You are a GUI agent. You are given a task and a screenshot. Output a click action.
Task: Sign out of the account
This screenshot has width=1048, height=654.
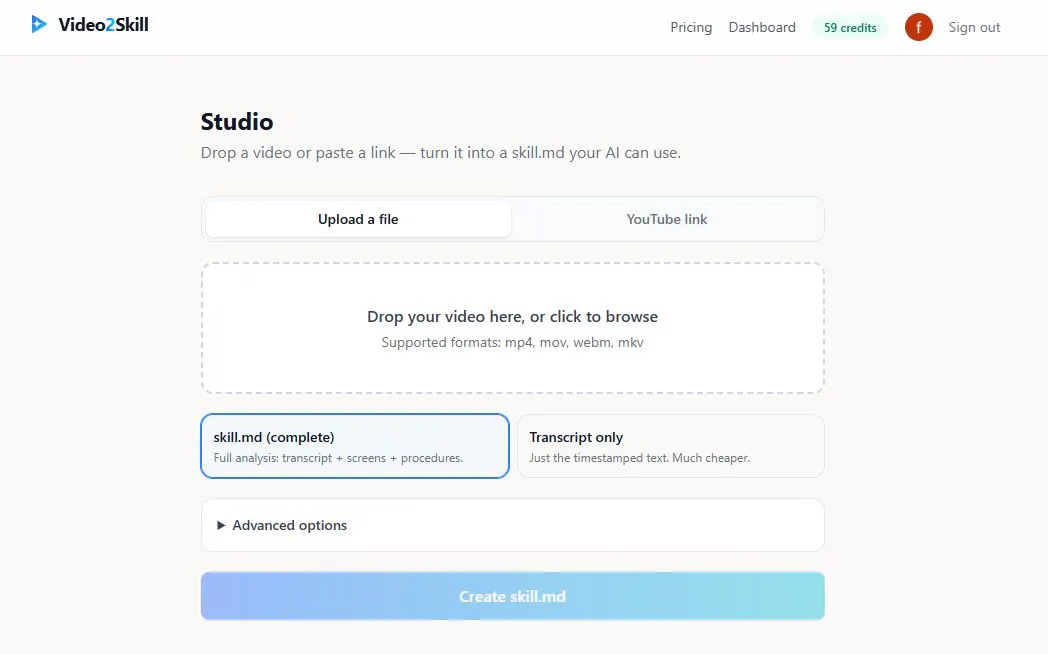974,27
